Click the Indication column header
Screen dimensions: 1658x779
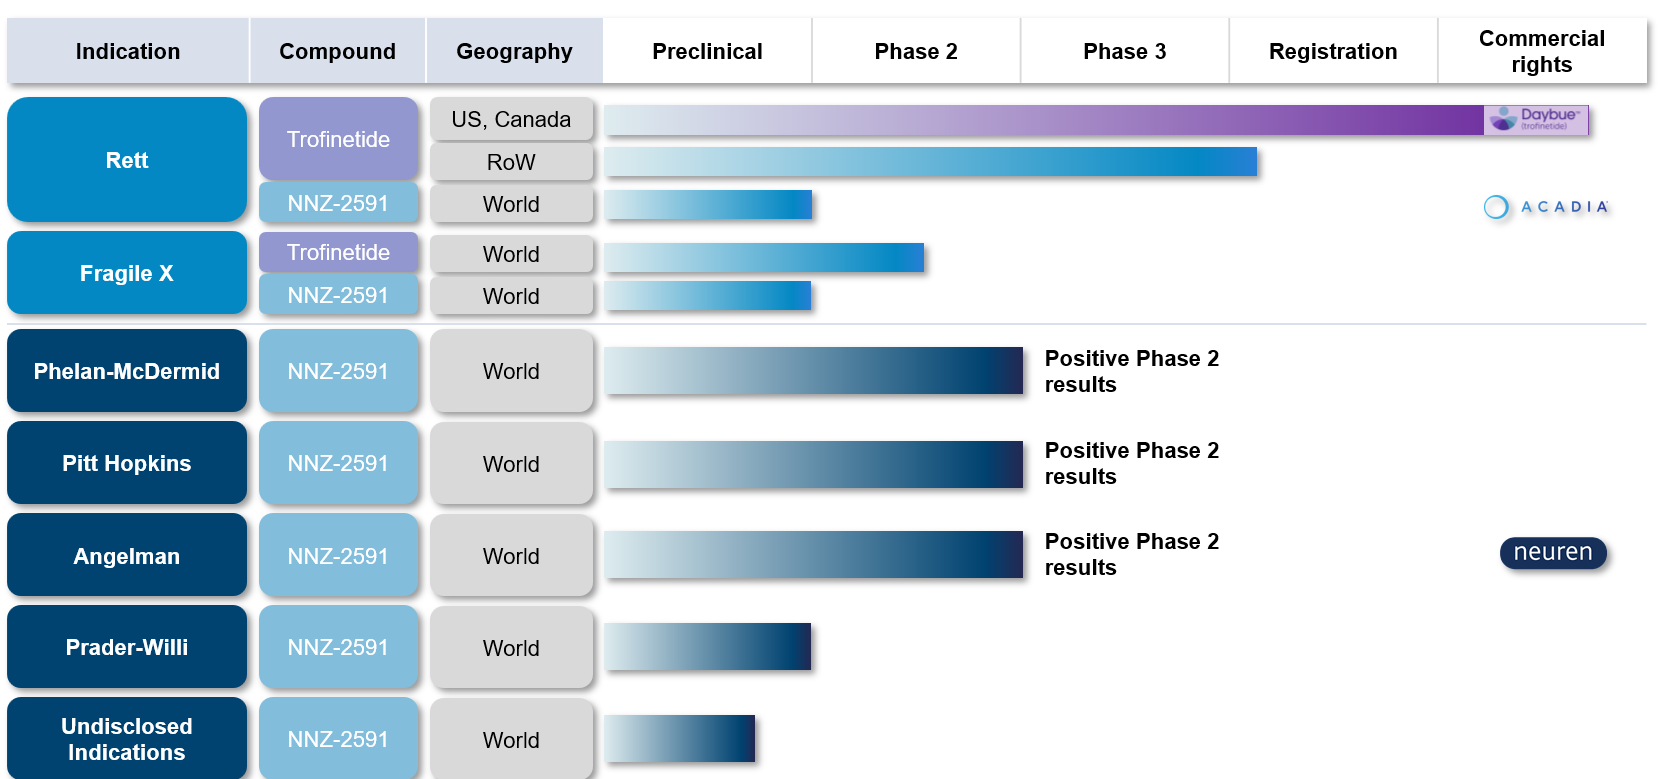(x=128, y=51)
